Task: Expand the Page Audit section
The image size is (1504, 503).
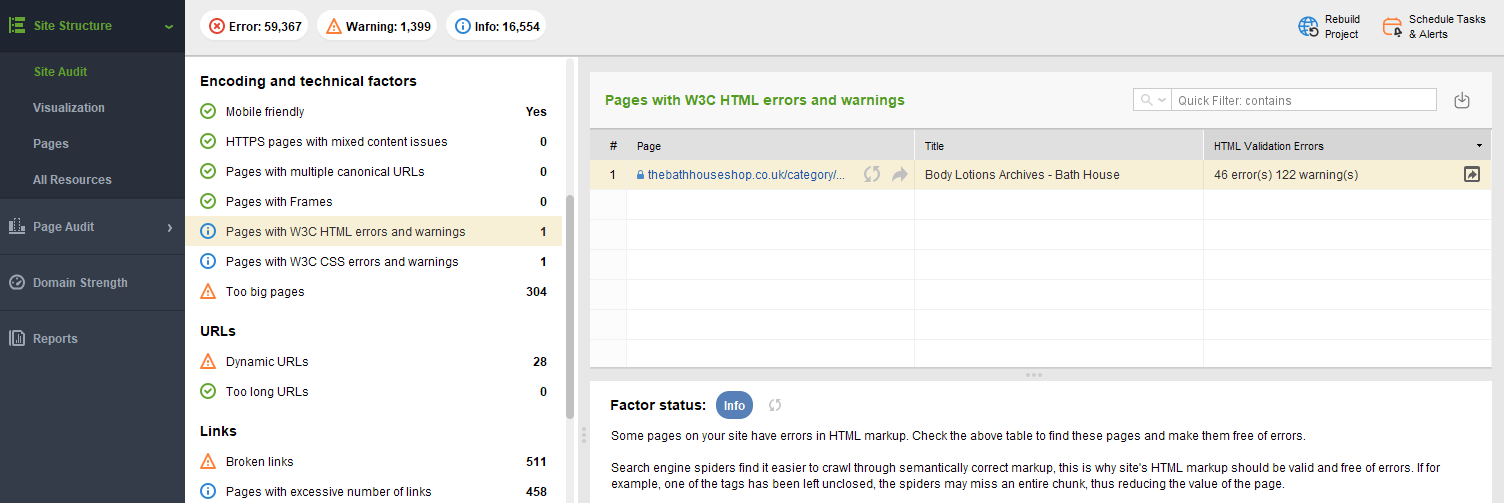Action: tap(92, 227)
